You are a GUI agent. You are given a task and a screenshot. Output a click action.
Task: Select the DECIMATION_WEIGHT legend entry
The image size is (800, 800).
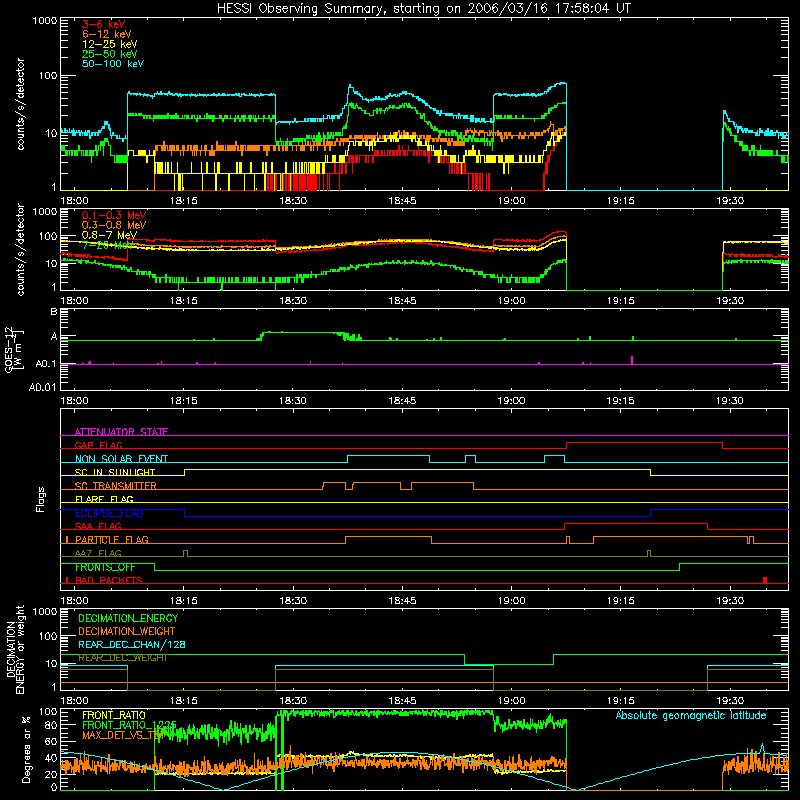[x=127, y=631]
